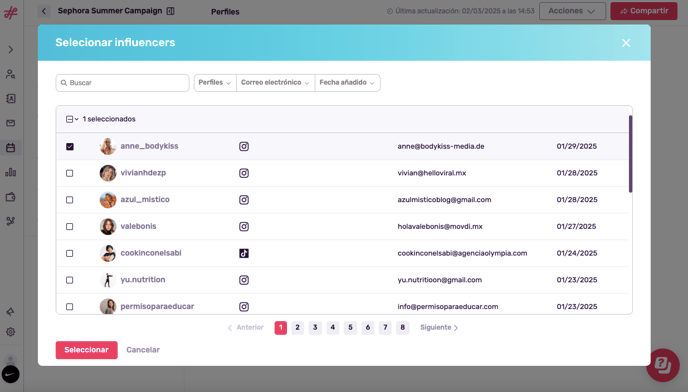Click Instagram icon for permisoparaeducar
Screen dimensions: 688x392
tap(244, 307)
